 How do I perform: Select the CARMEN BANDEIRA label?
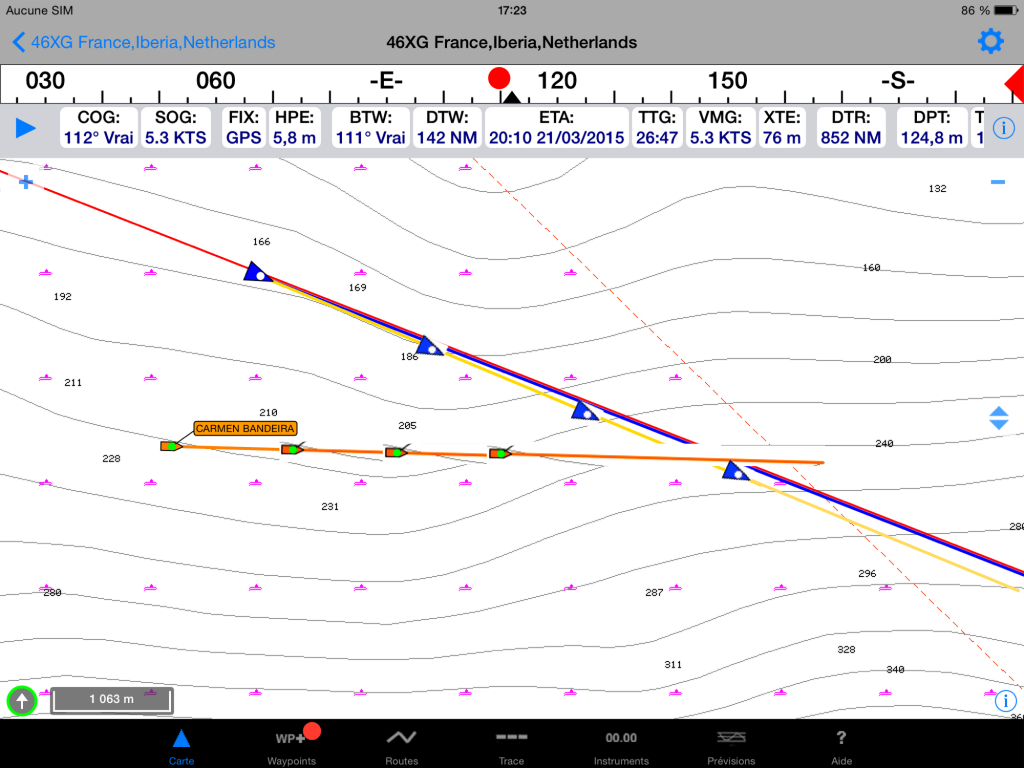[x=246, y=428]
